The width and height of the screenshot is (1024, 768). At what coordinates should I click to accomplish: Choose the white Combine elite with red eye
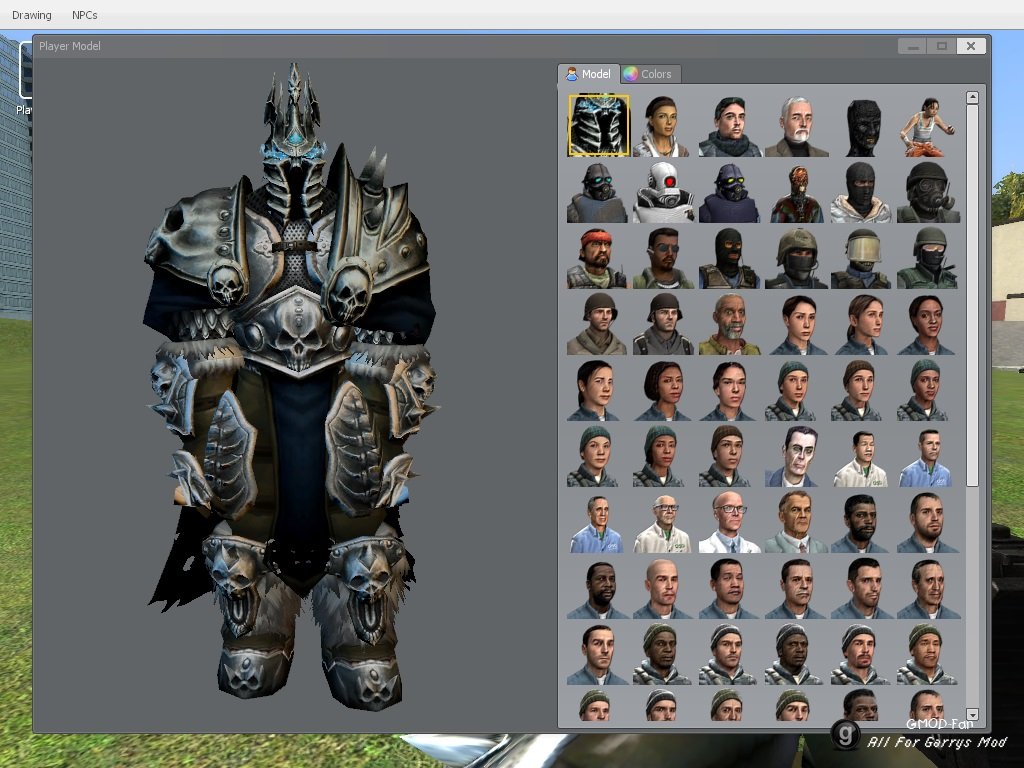click(x=664, y=191)
